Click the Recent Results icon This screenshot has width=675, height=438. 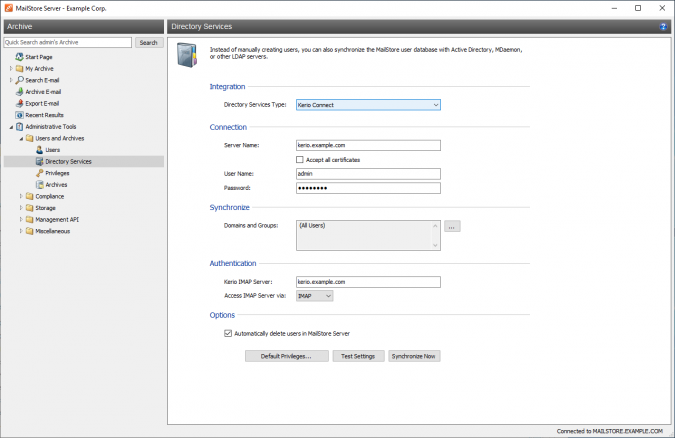click(x=19, y=115)
